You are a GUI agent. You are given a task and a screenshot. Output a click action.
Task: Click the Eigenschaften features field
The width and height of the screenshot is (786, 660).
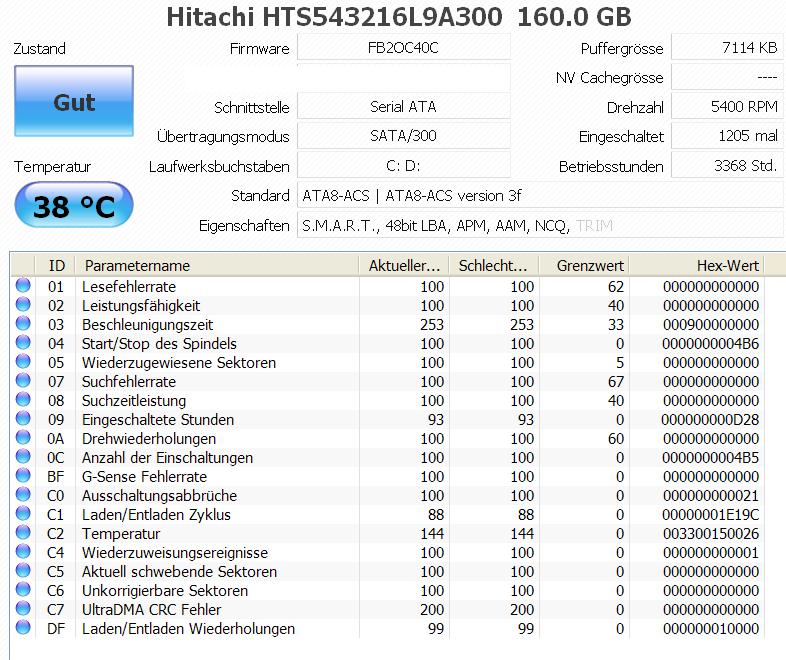540,226
